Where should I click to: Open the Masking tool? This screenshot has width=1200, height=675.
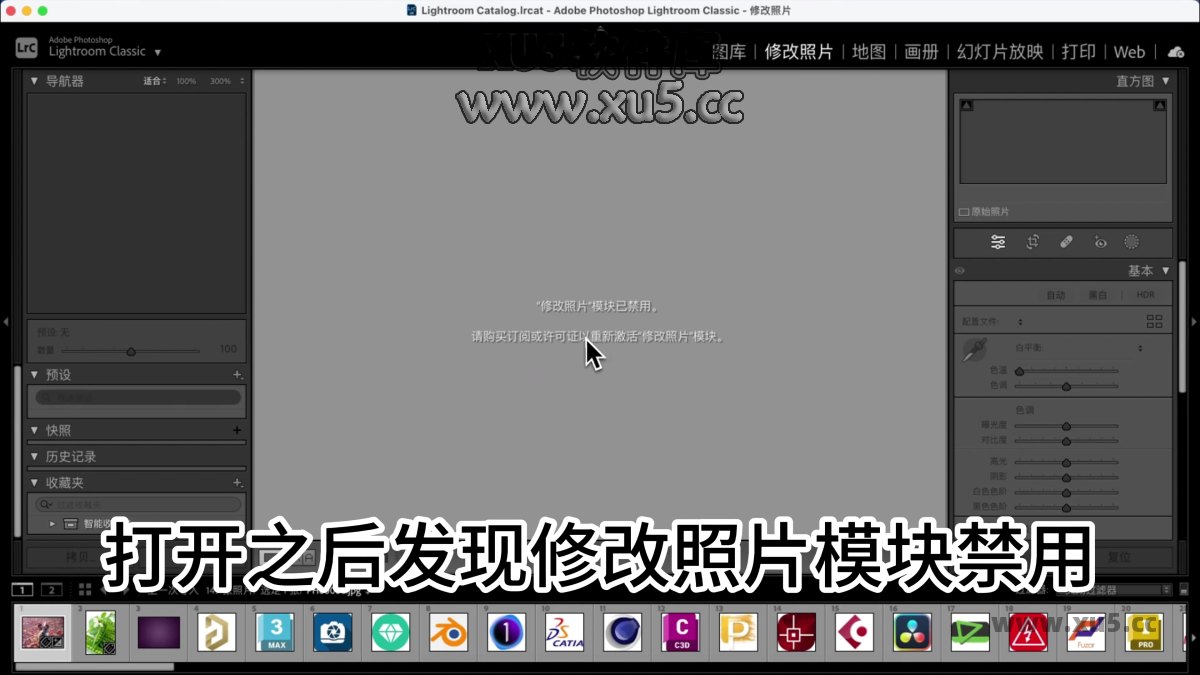[1132, 242]
